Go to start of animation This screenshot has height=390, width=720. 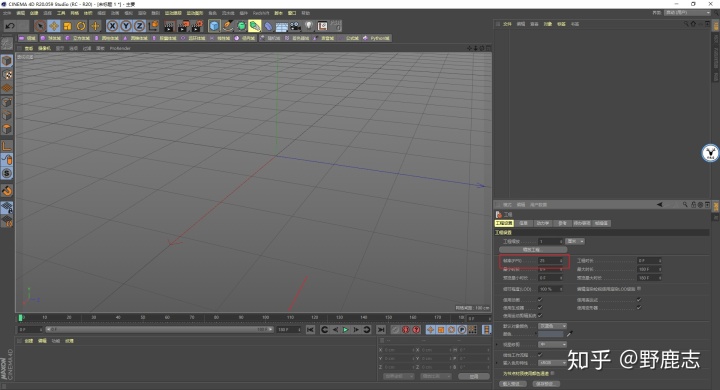click(310, 330)
